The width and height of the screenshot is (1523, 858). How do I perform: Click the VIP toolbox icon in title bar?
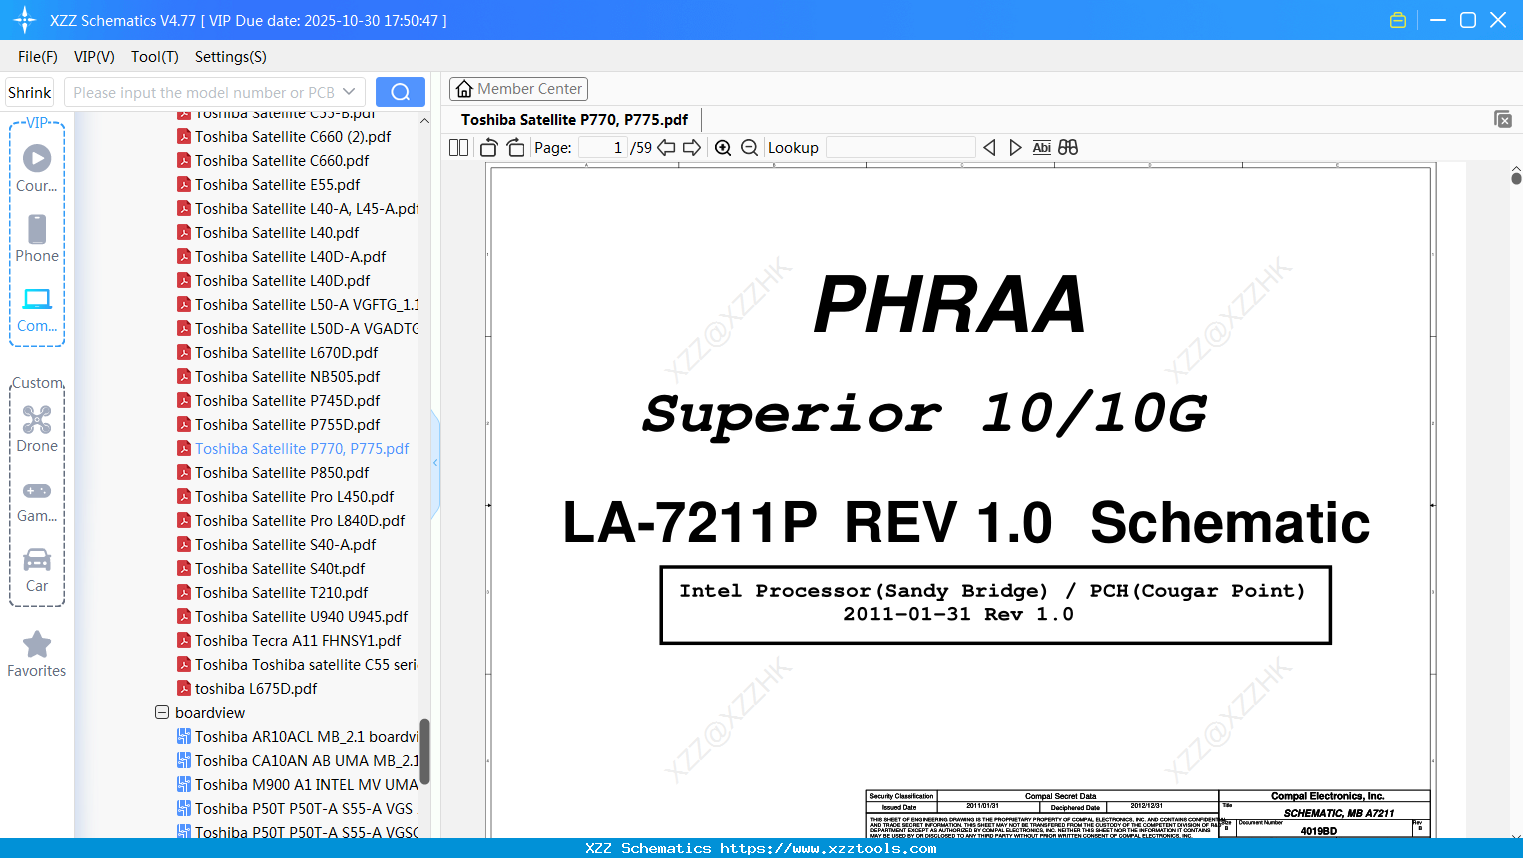(1398, 20)
